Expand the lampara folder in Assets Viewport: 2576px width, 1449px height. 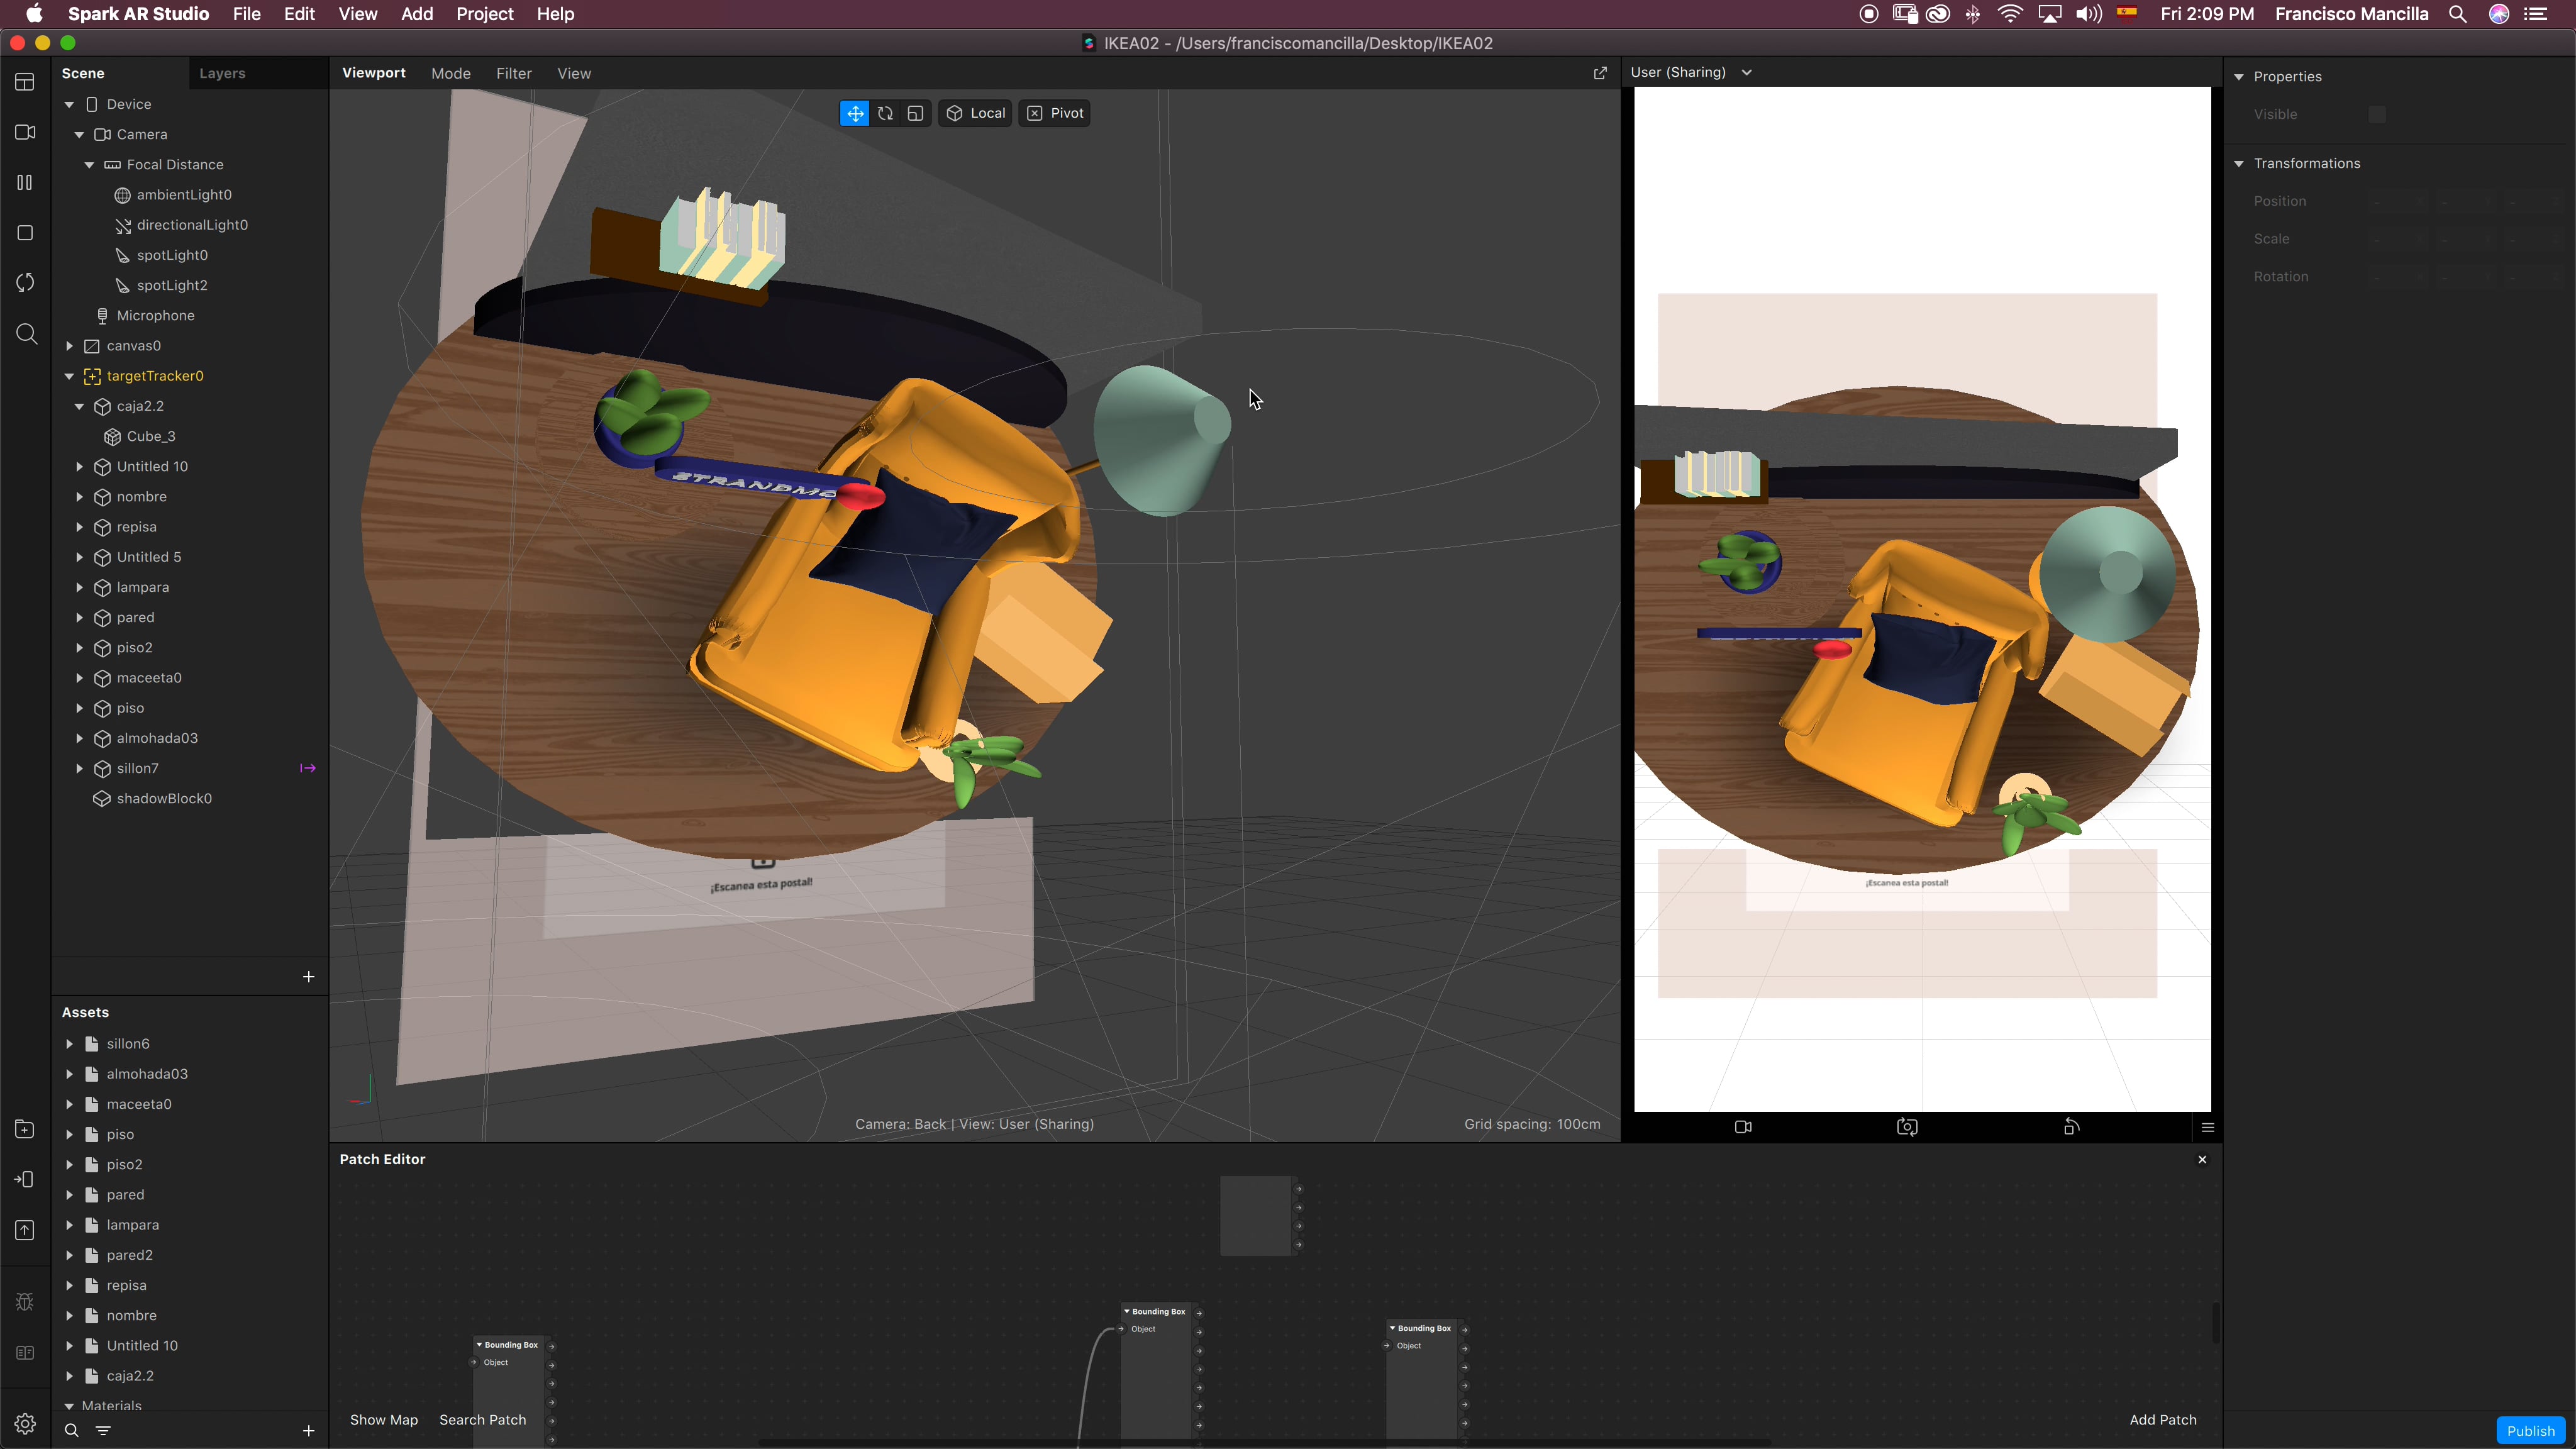pyautogui.click(x=69, y=1225)
